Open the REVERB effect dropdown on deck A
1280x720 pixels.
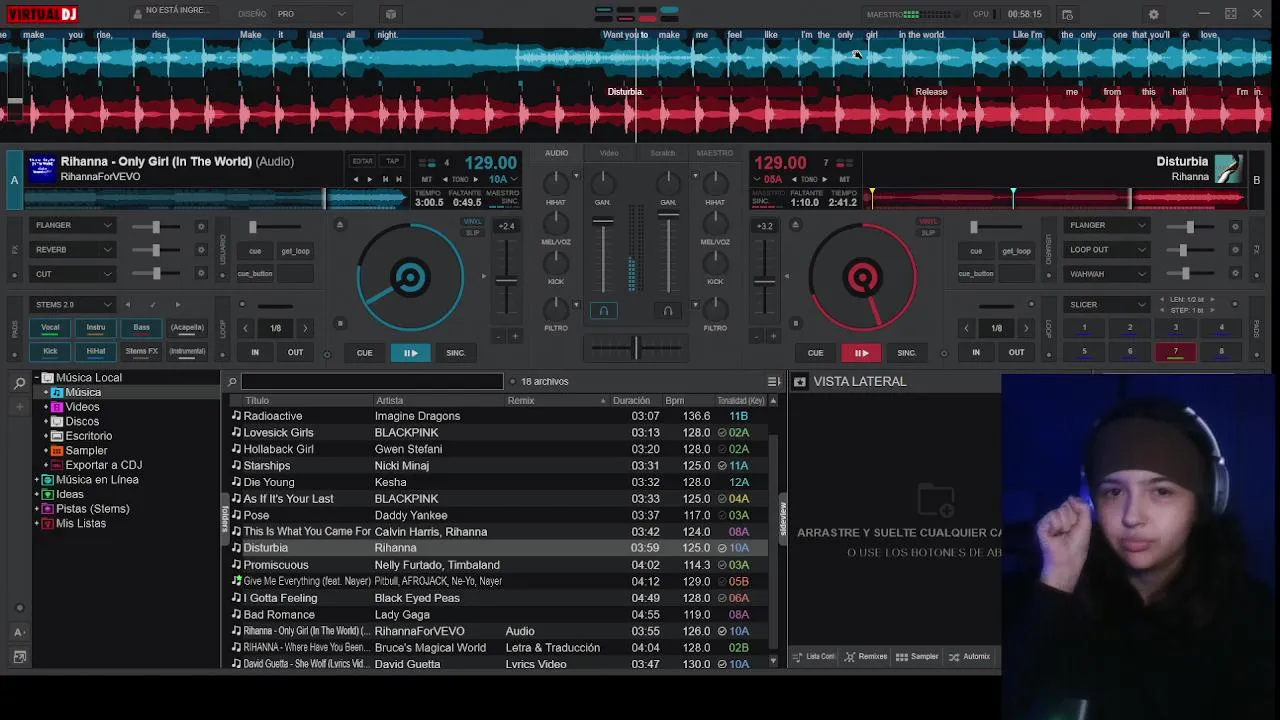[x=73, y=250]
